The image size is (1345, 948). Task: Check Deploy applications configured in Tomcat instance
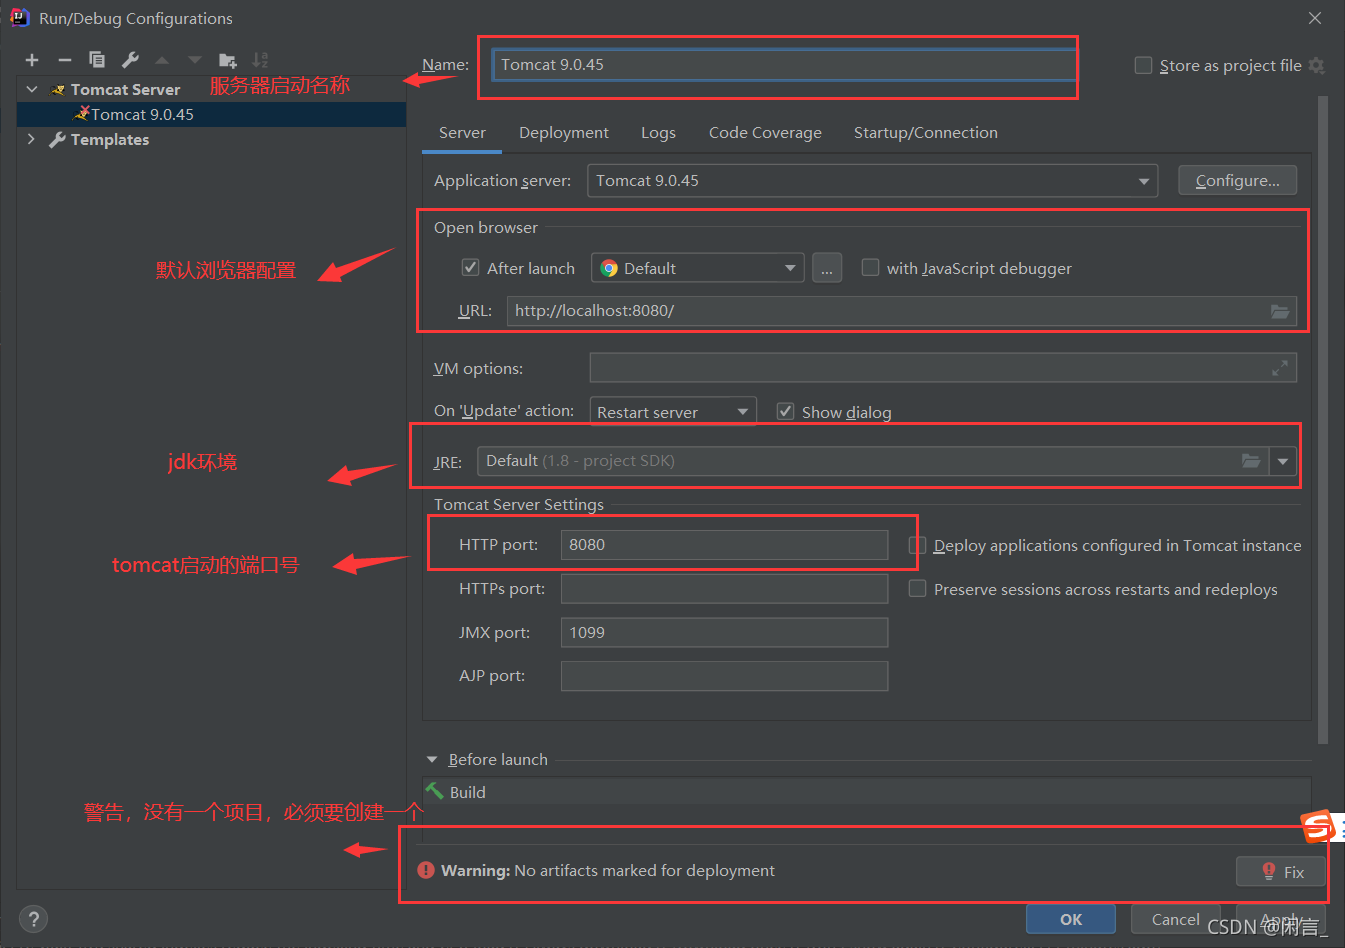click(917, 545)
